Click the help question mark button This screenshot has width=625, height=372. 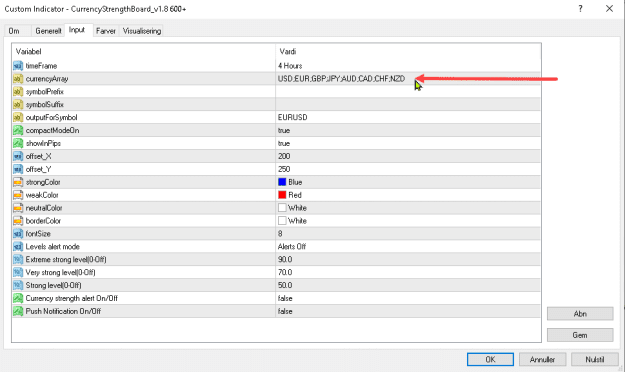[x=580, y=9]
